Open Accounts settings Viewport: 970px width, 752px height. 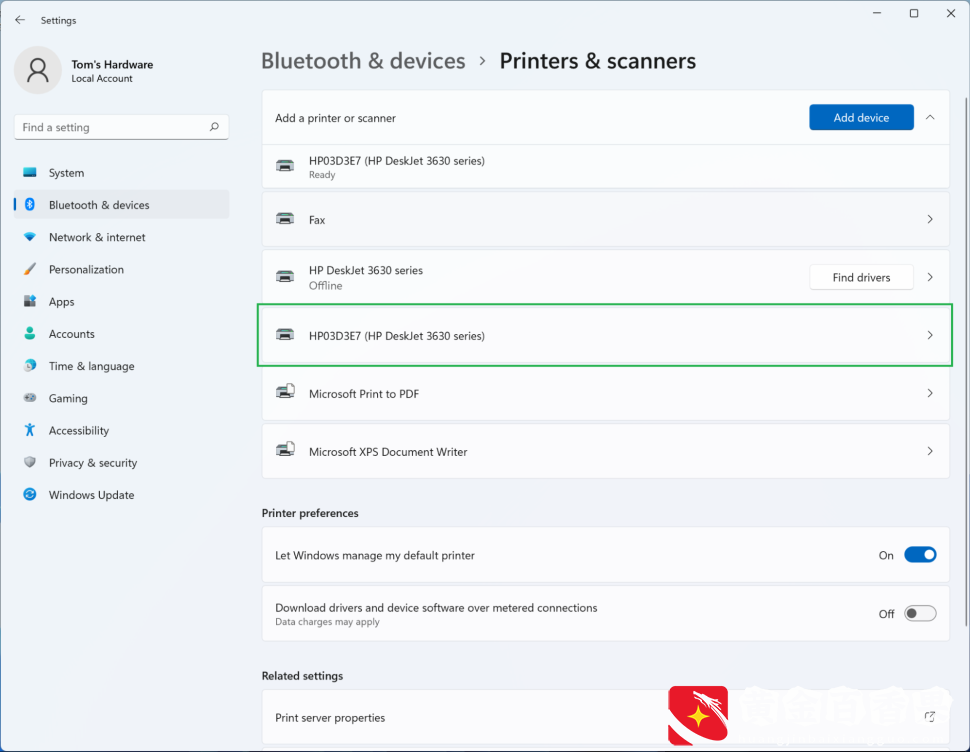[121, 333]
